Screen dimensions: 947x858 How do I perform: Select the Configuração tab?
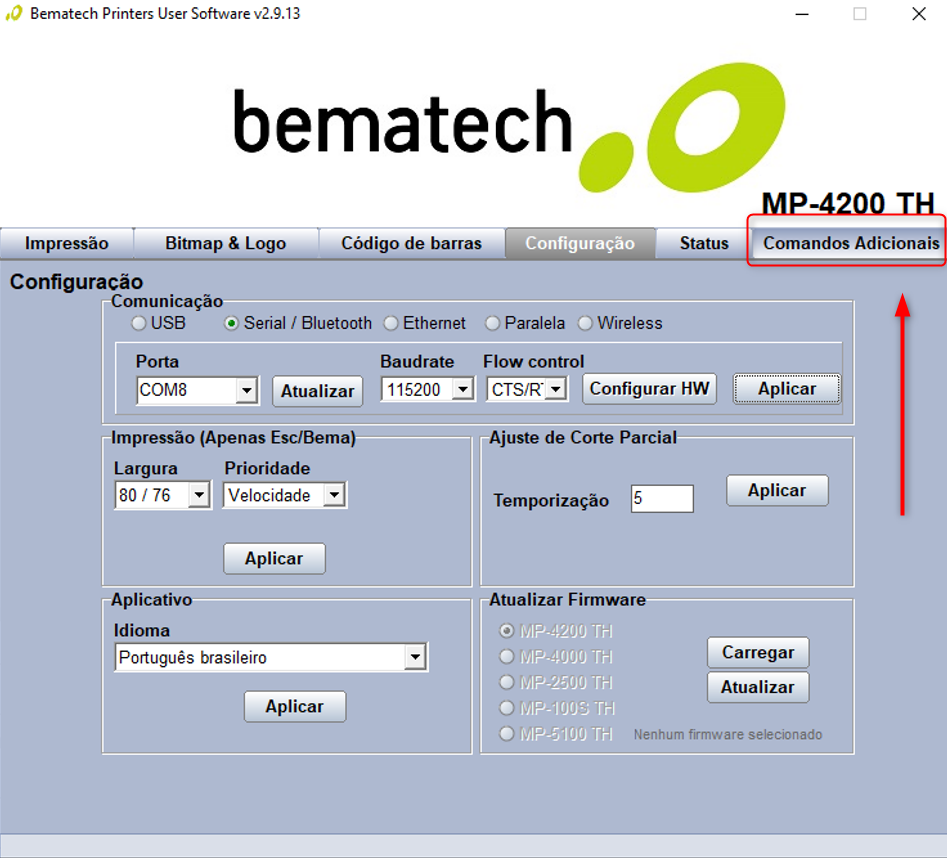[x=580, y=243]
